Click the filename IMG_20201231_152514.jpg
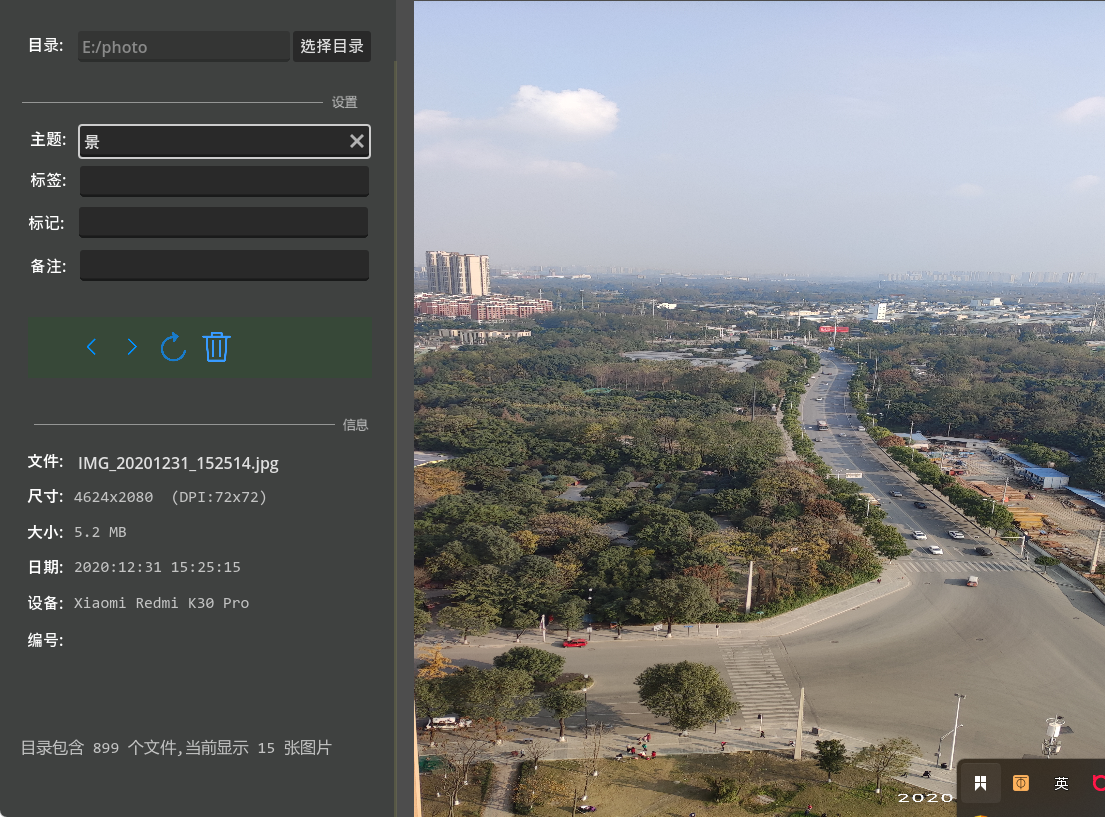Image resolution: width=1105 pixels, height=817 pixels. click(x=178, y=463)
